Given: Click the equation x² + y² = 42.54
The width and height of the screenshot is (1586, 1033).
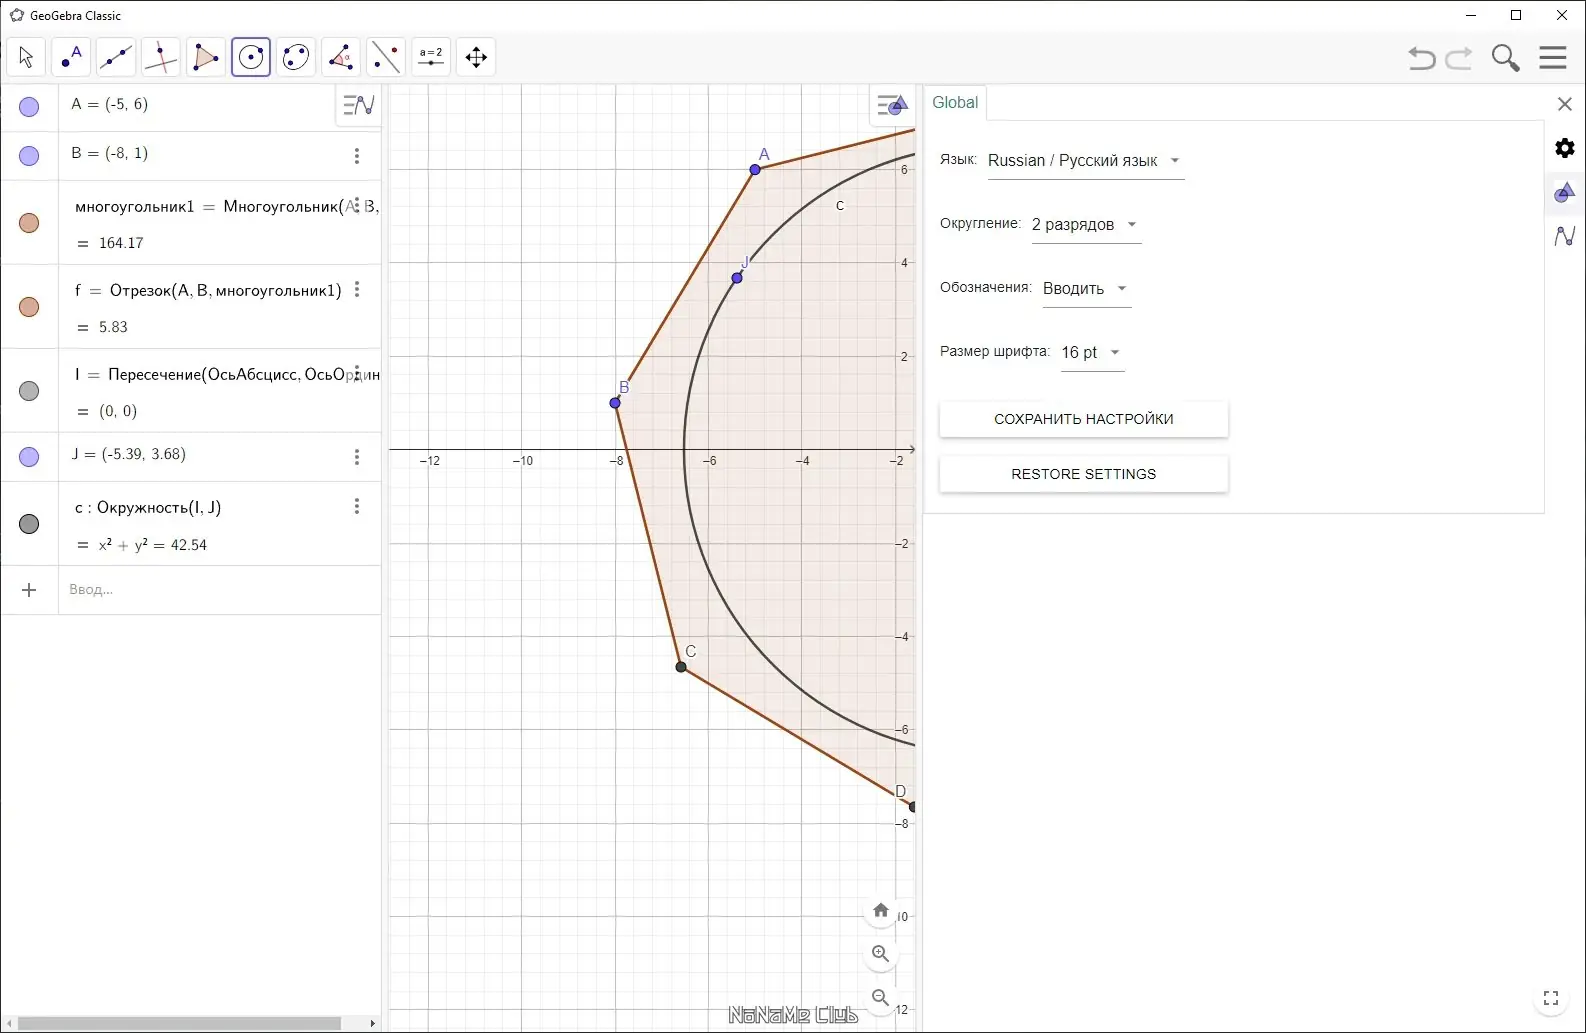Looking at the screenshot, I should (x=153, y=545).
